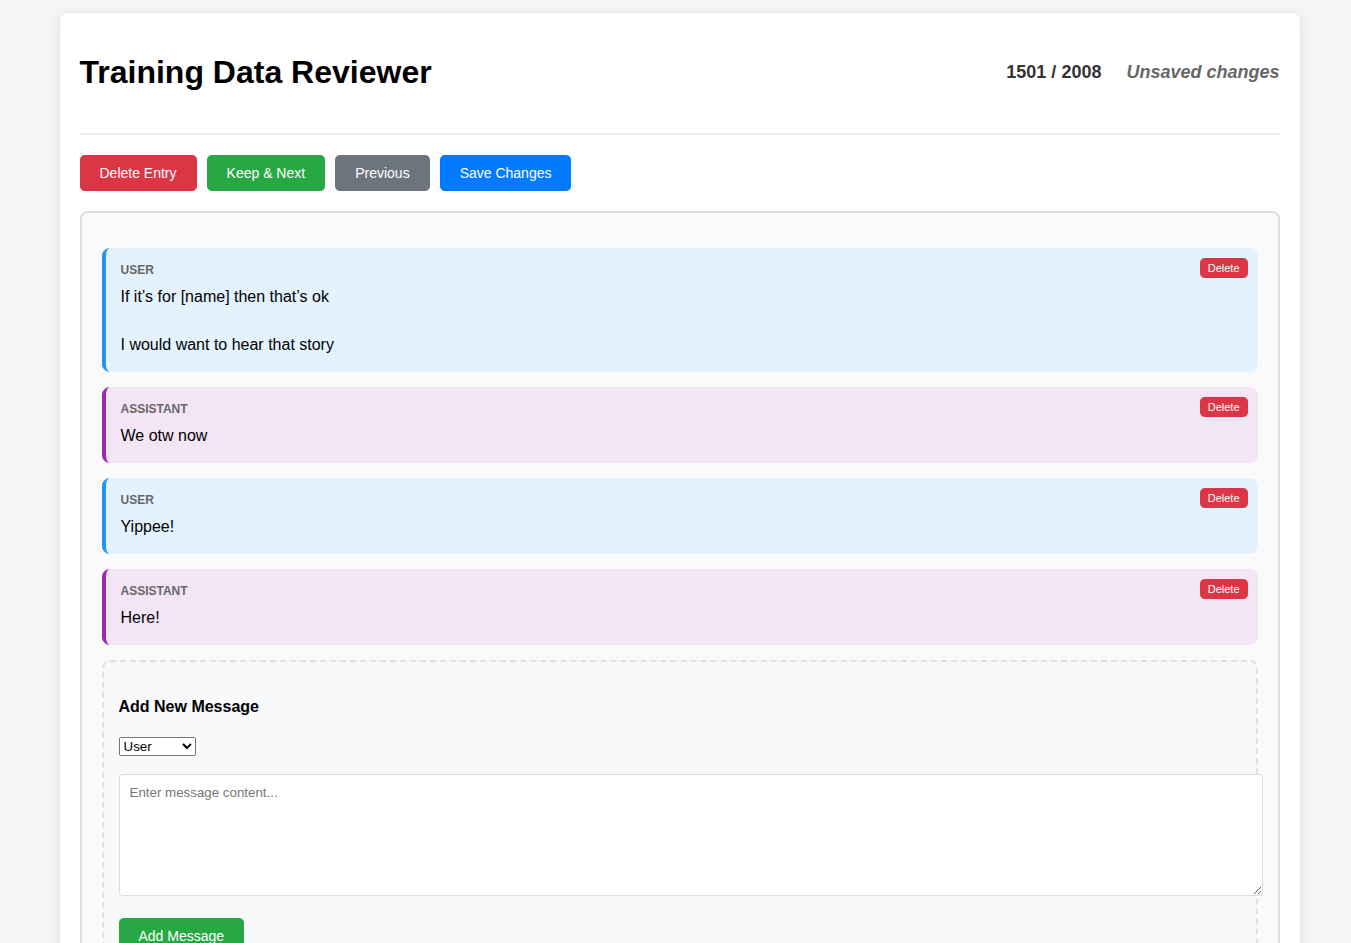The height and width of the screenshot is (943, 1351).
Task: Click the USER label on the third message
Action: 137,499
